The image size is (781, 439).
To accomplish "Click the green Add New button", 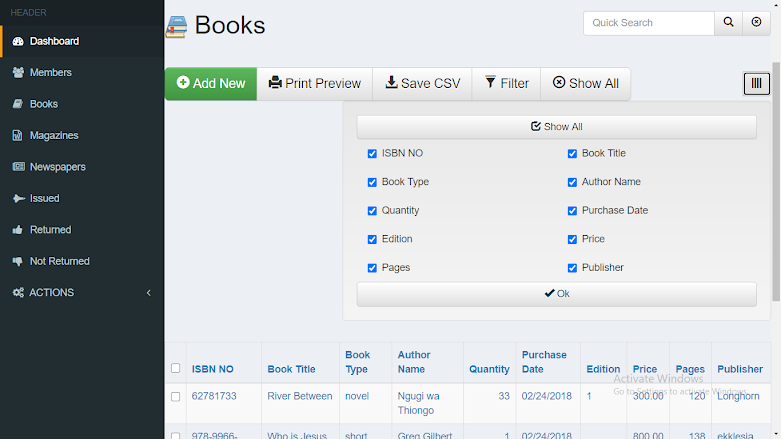I will (211, 84).
